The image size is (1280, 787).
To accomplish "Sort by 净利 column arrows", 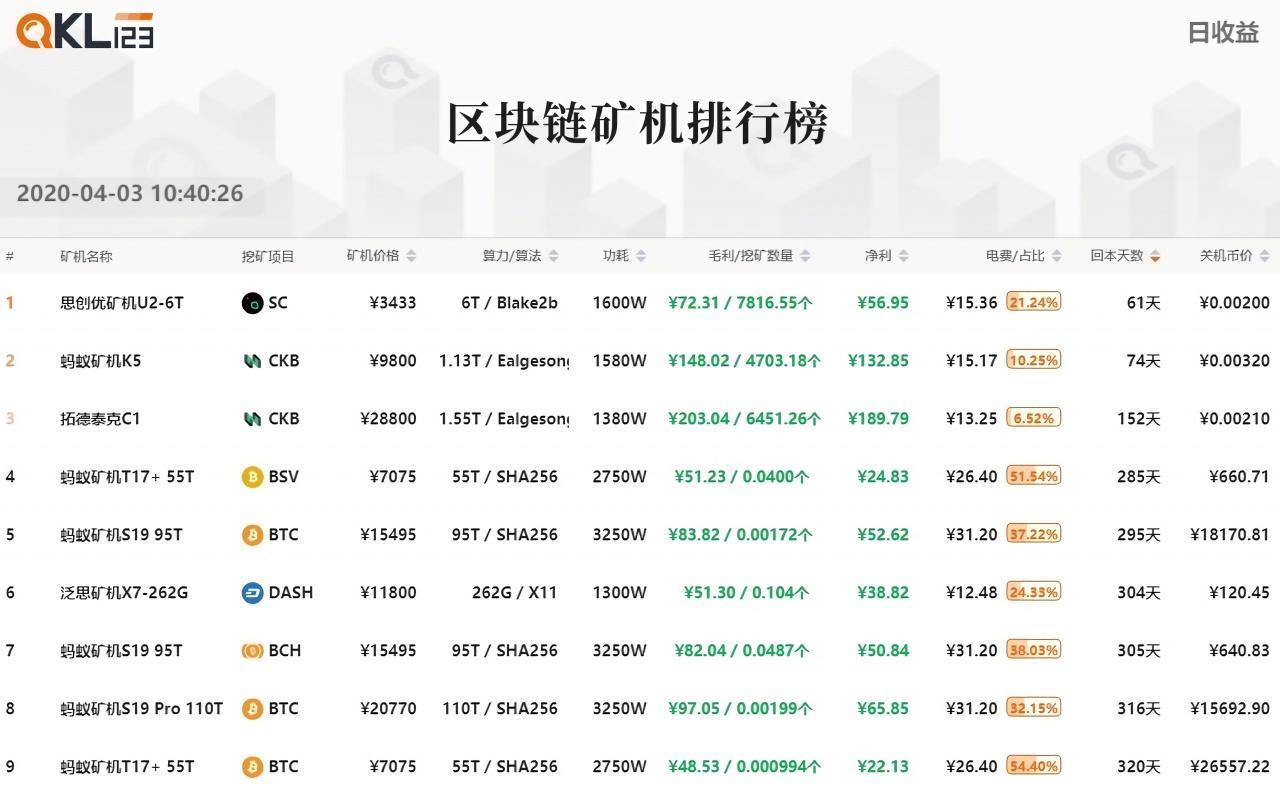I will pyautogui.click(x=903, y=256).
